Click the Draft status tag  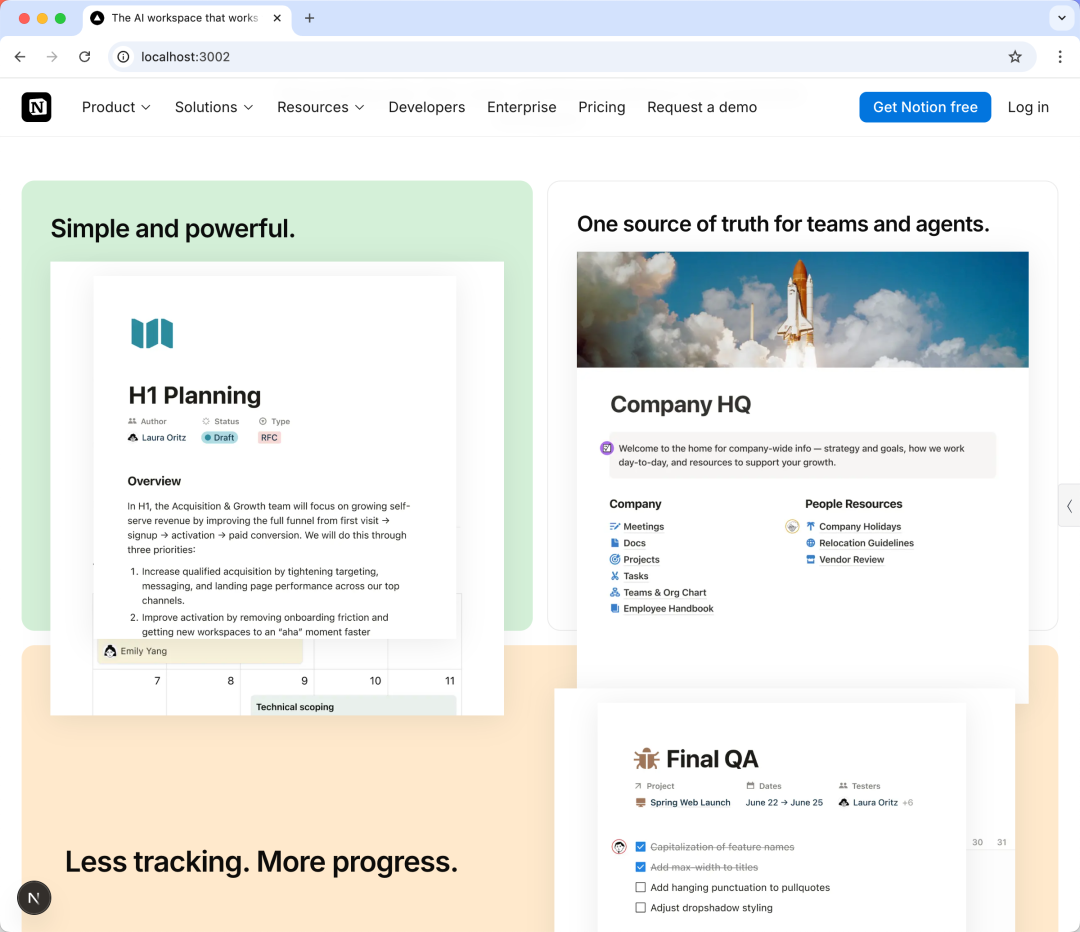[x=220, y=437]
